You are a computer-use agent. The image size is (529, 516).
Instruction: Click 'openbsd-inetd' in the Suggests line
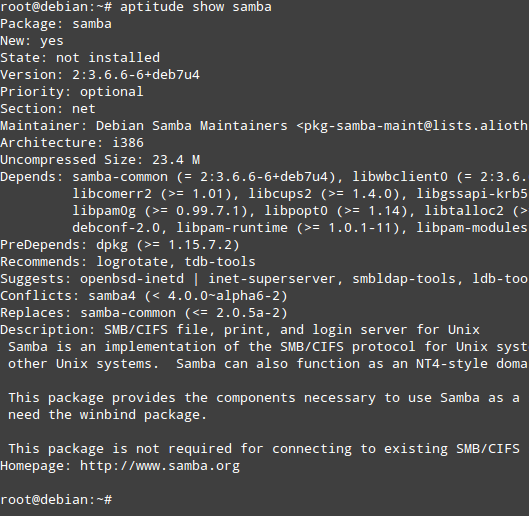132,279
